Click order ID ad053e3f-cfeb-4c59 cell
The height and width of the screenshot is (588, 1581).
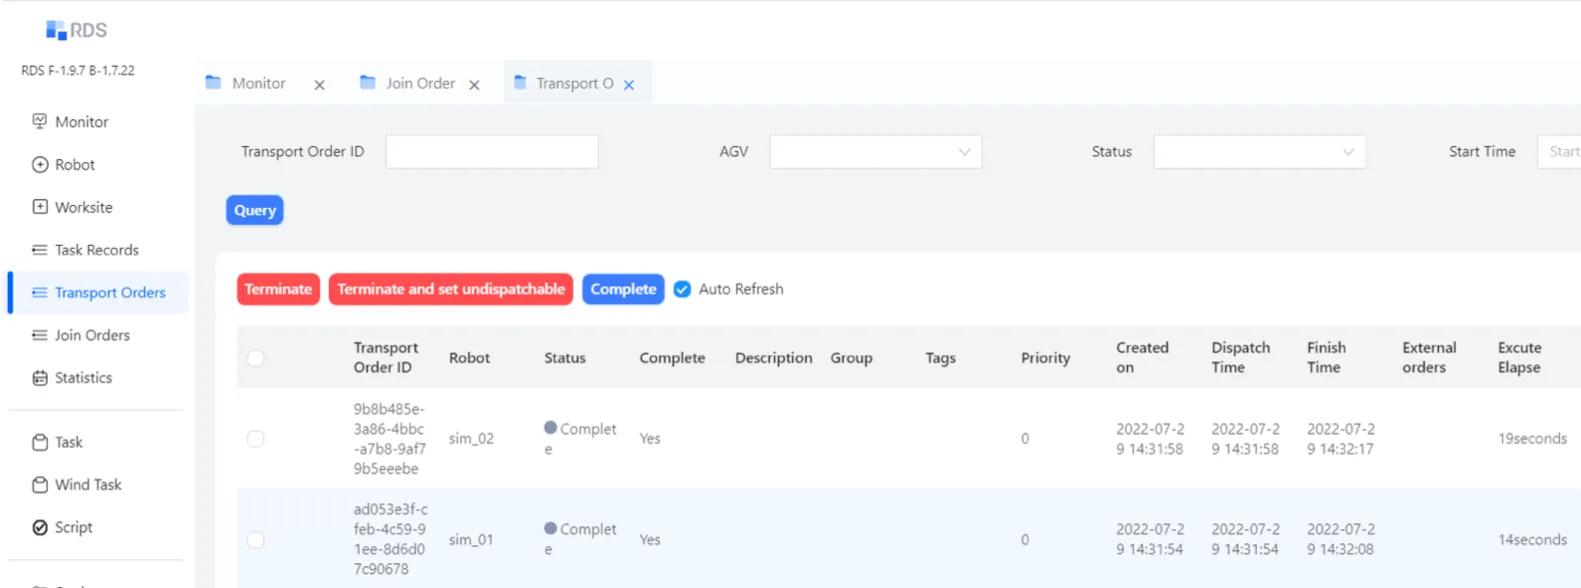(390, 540)
